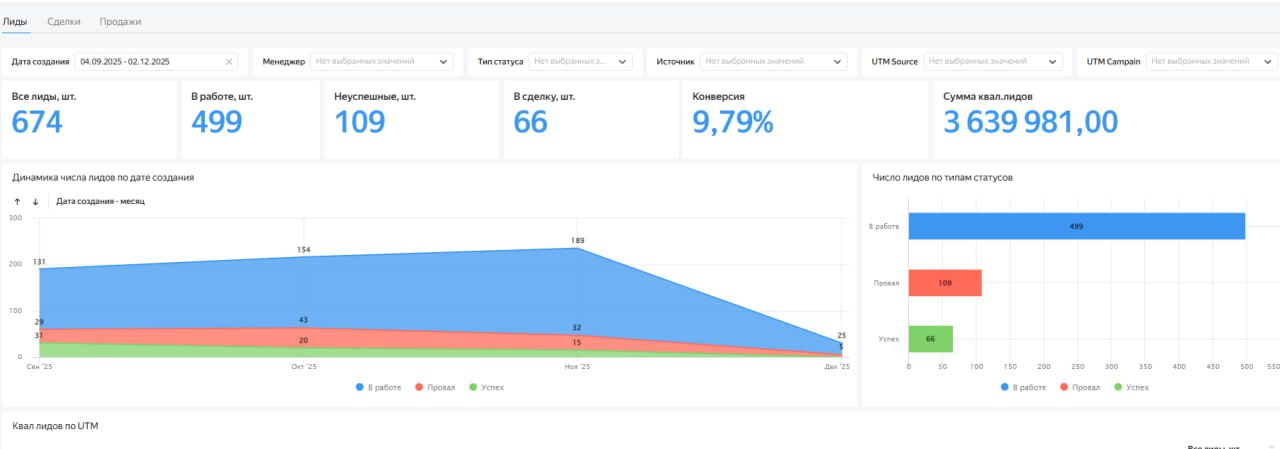This screenshot has width=1280, height=449.
Task: Toggle the Успех legend under bar chart
Action: tap(1131, 386)
